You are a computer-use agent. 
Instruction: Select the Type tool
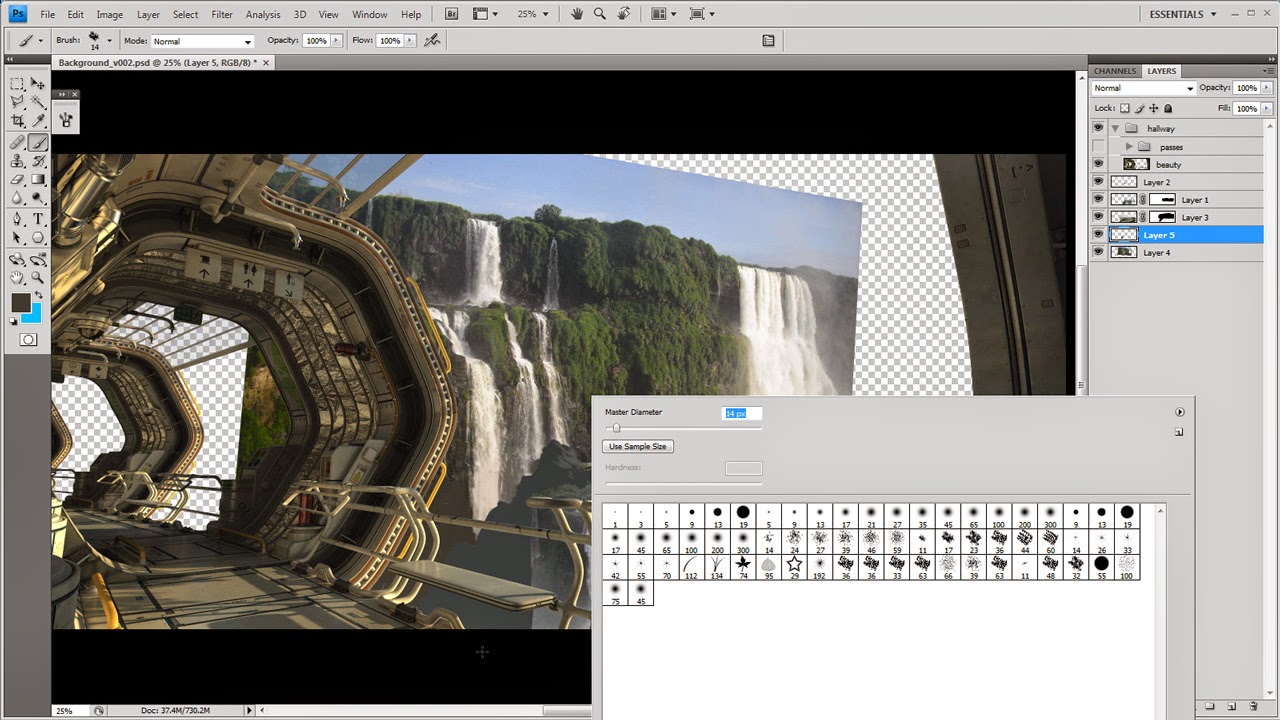[38, 219]
